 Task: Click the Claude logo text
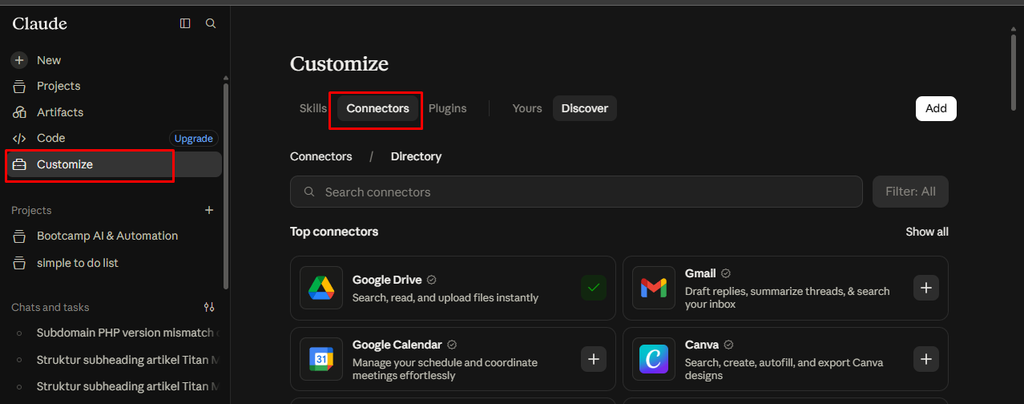click(39, 23)
